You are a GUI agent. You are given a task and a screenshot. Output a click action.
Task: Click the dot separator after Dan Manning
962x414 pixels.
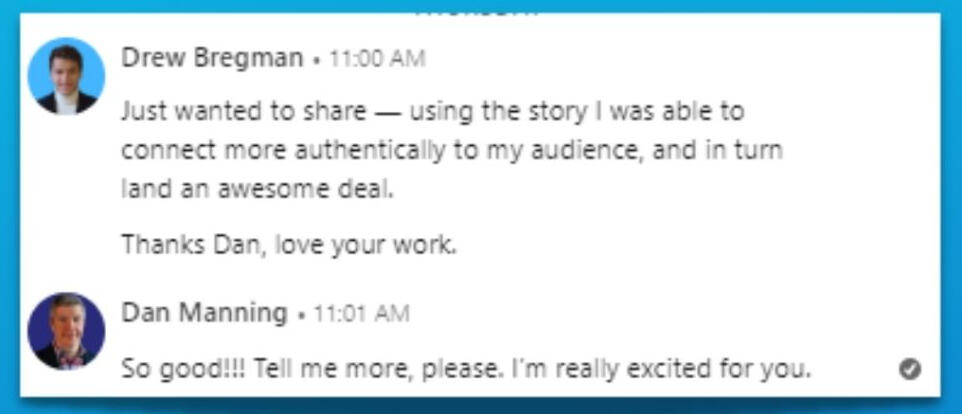[x=301, y=315]
